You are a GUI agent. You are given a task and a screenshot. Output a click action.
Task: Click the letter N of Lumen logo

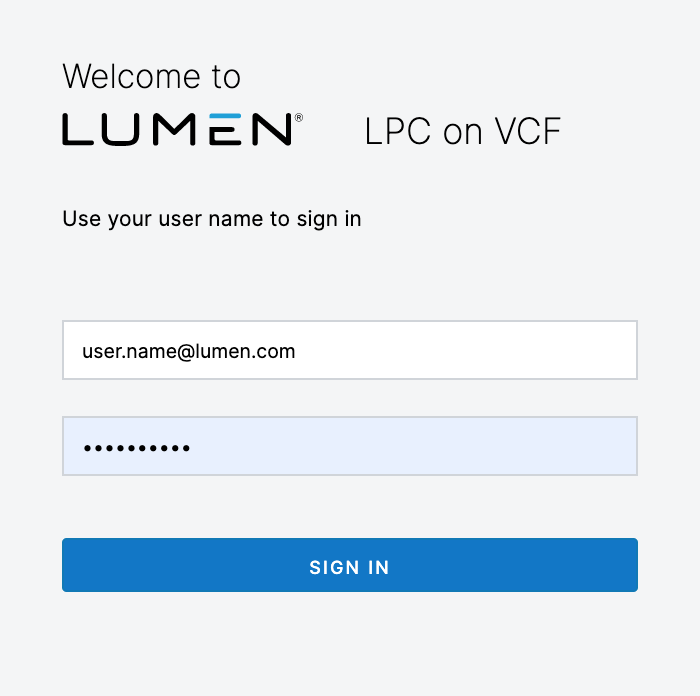(x=272, y=129)
